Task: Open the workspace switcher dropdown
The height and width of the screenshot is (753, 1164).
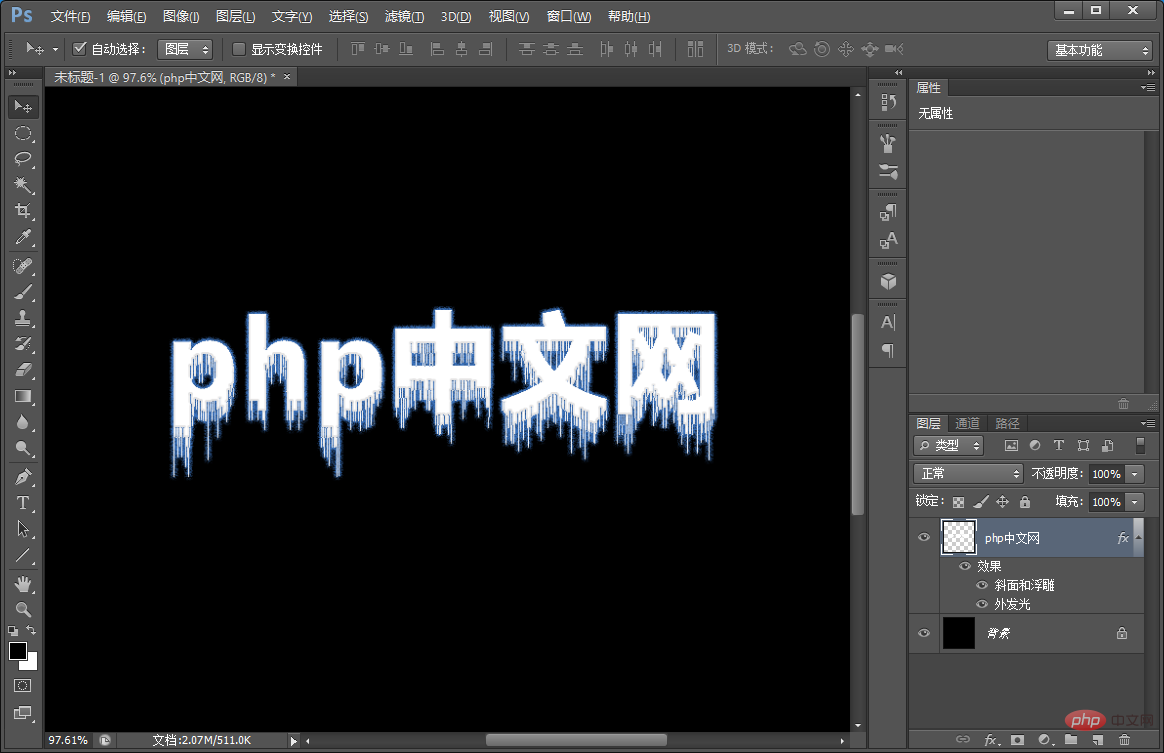Action: [1100, 50]
